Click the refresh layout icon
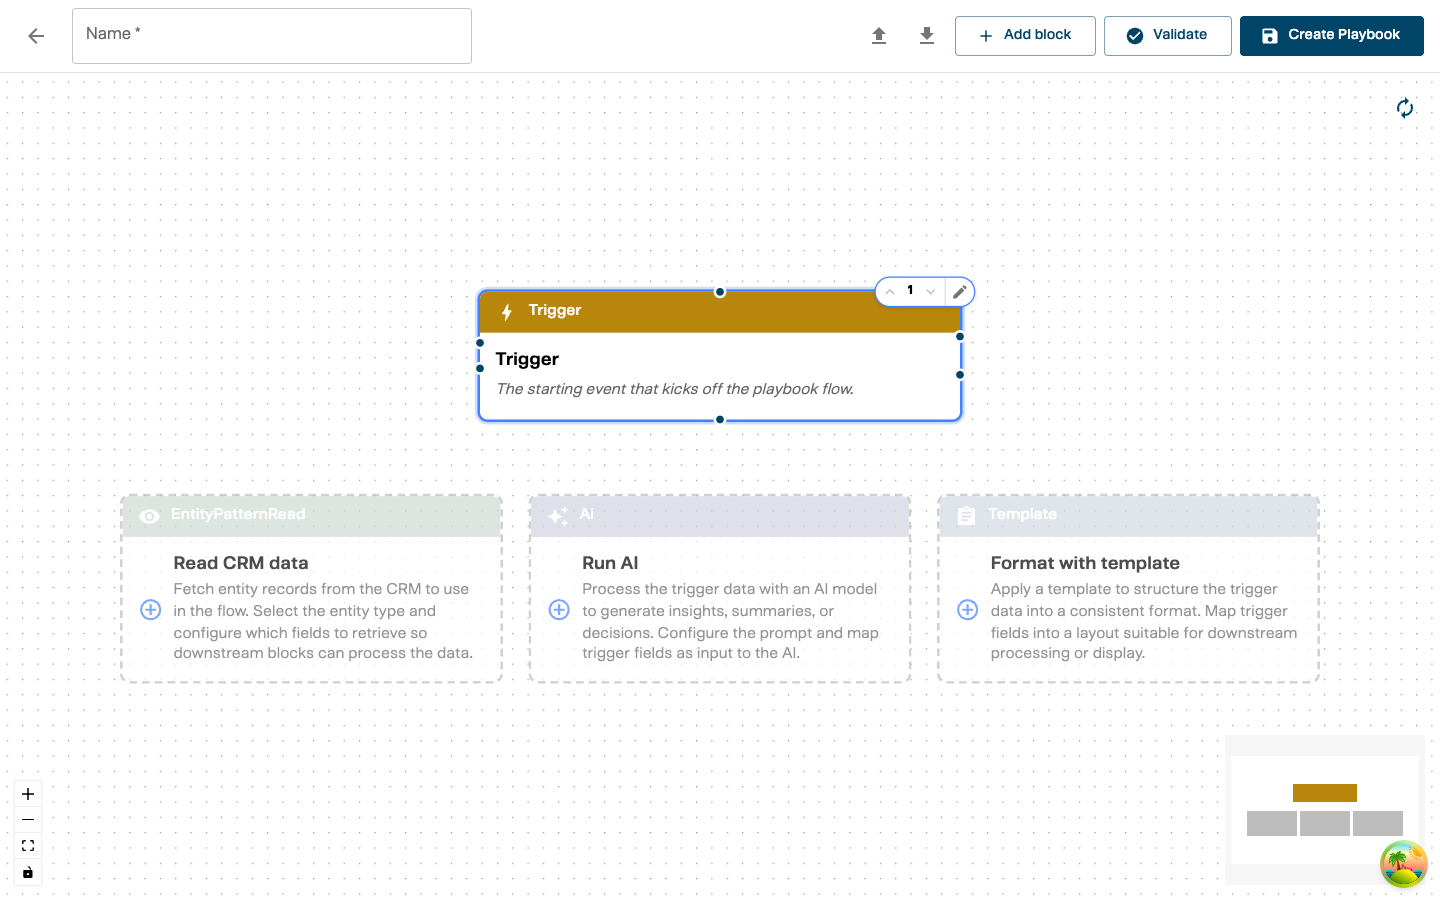The width and height of the screenshot is (1440, 900). coord(1405,108)
